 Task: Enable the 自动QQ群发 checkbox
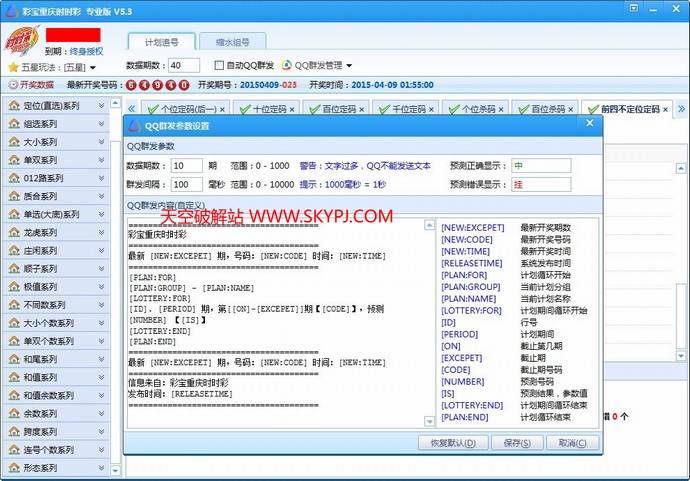click(220, 65)
